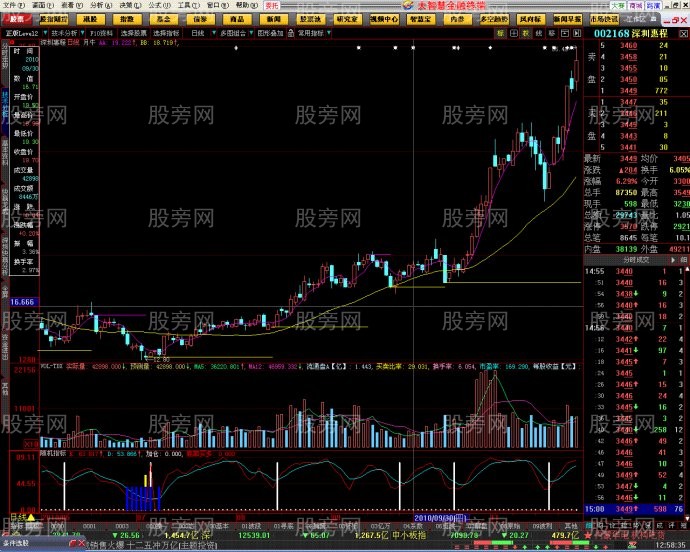This screenshot has height=552, width=690.
Task: Click the 2010/09/30 date marker on timeline
Action: [x=440, y=518]
